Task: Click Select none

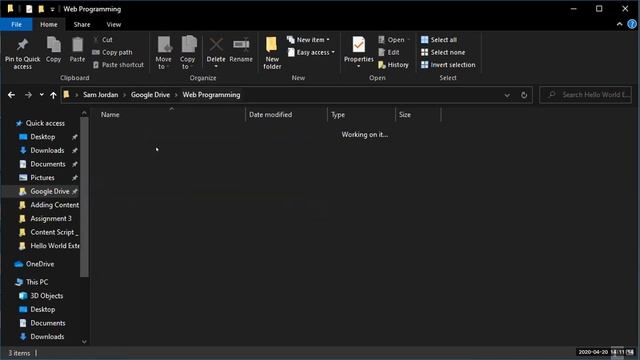Action: pyautogui.click(x=443, y=52)
